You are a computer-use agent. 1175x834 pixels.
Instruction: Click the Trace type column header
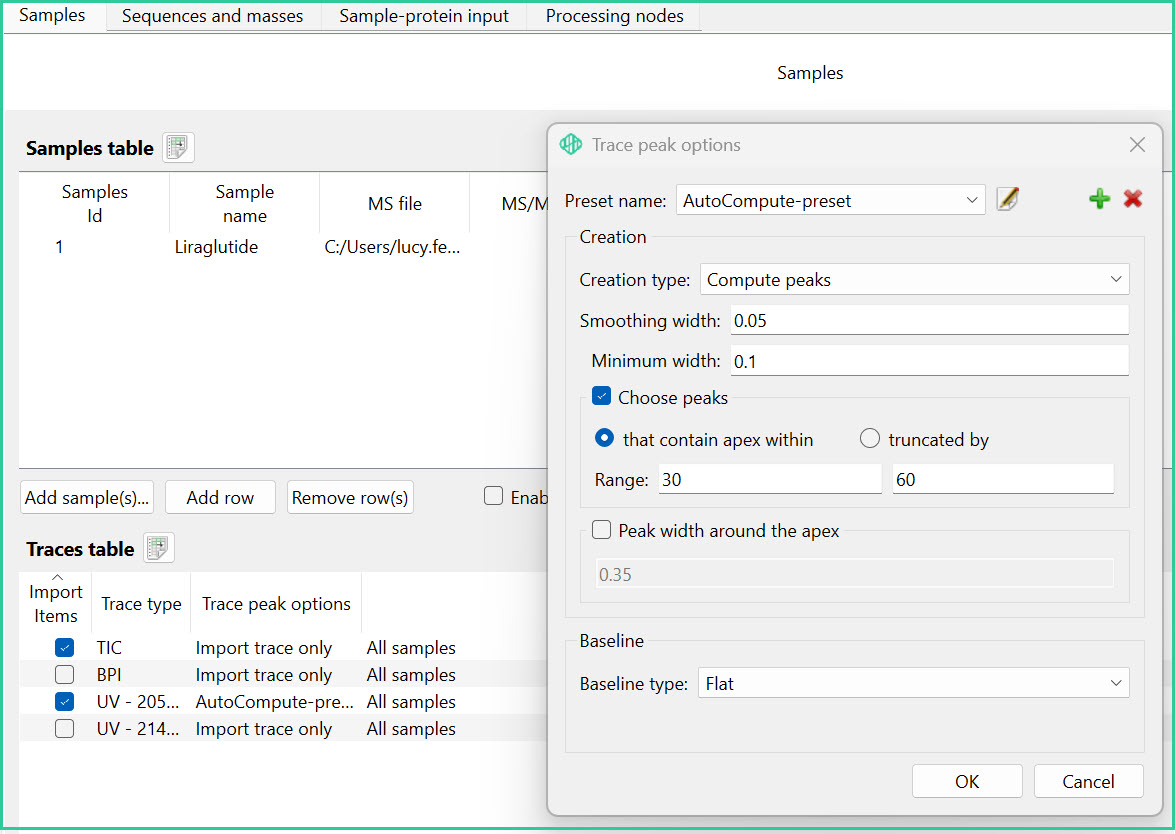tap(142, 603)
